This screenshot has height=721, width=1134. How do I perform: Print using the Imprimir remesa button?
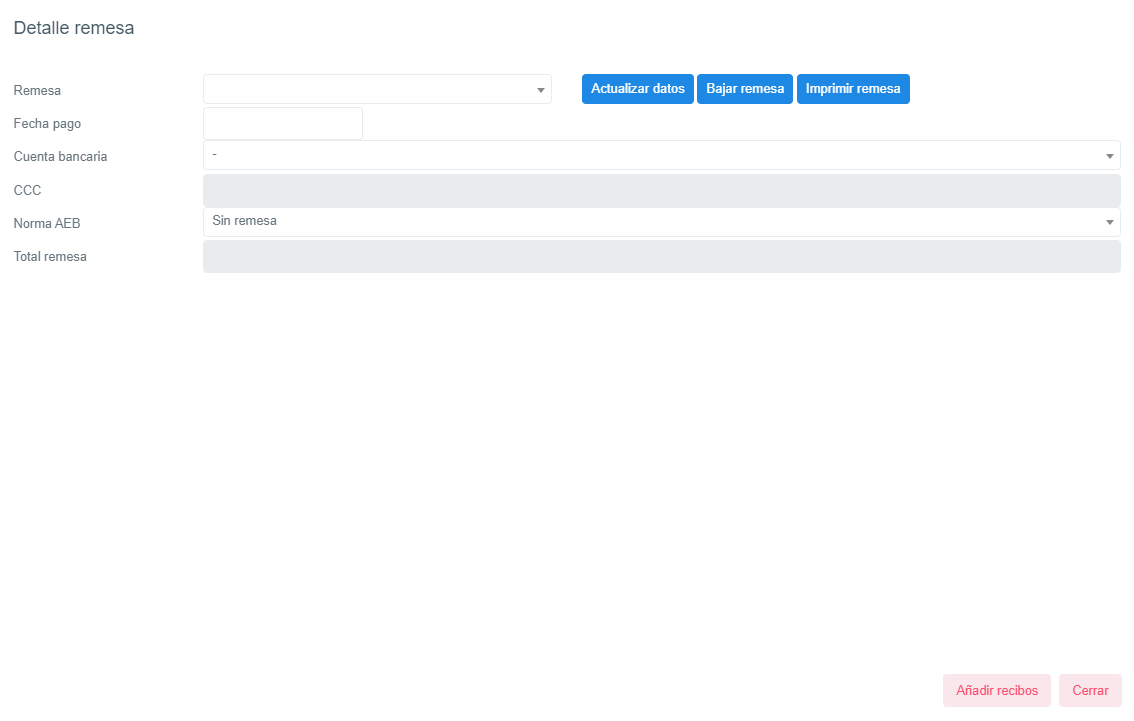853,89
